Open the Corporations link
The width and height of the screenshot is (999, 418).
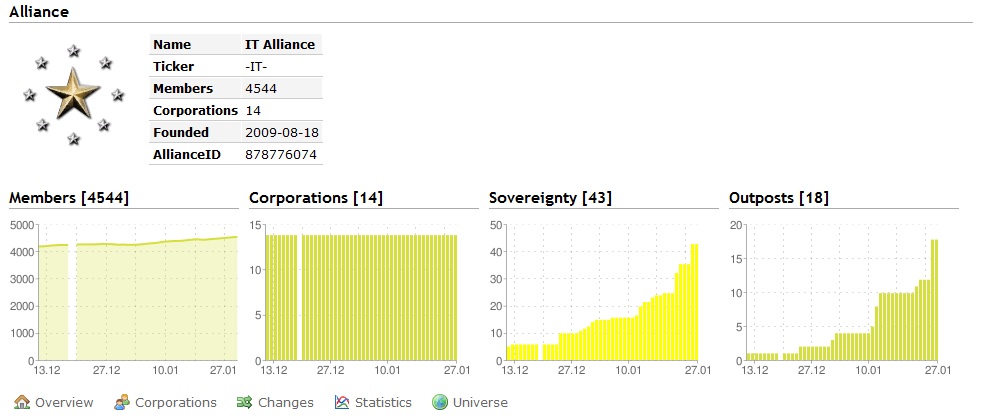pyautogui.click(x=176, y=403)
